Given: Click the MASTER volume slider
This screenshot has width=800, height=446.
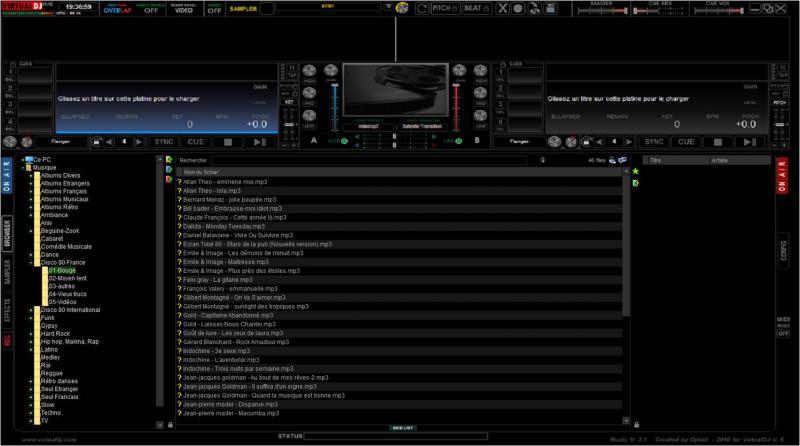Looking at the screenshot, I should tap(602, 10).
